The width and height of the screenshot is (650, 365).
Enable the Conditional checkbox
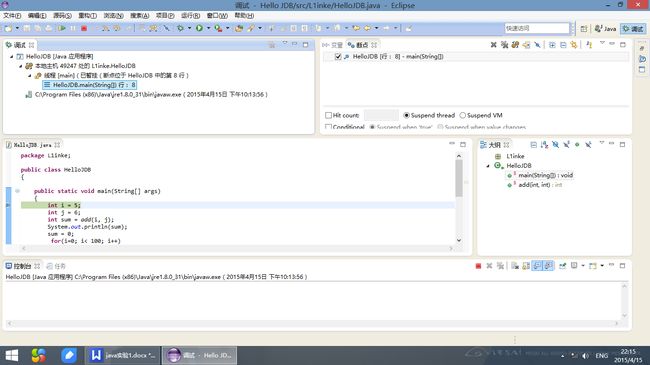click(328, 127)
